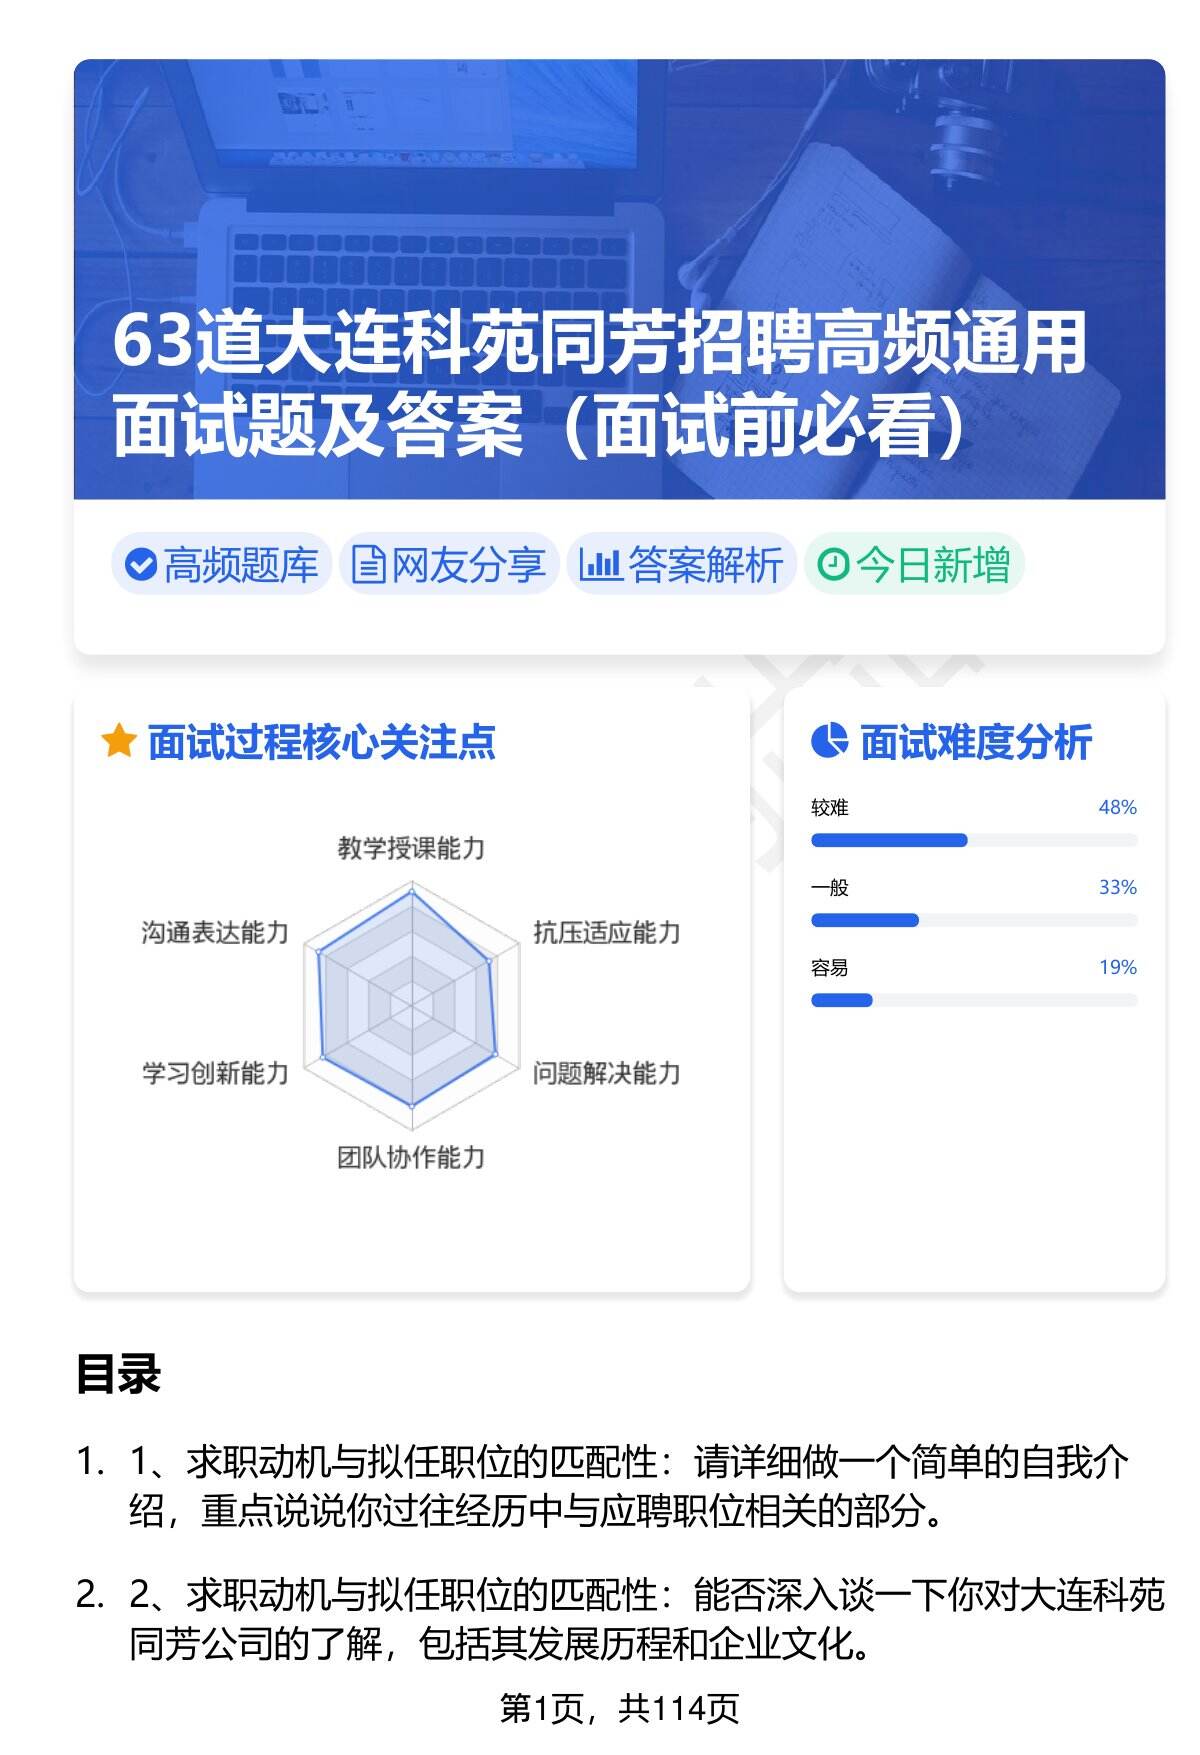1200x1755 pixels.
Task: Click the pie chart icon beside 面试难度分析
Action: coord(829,742)
